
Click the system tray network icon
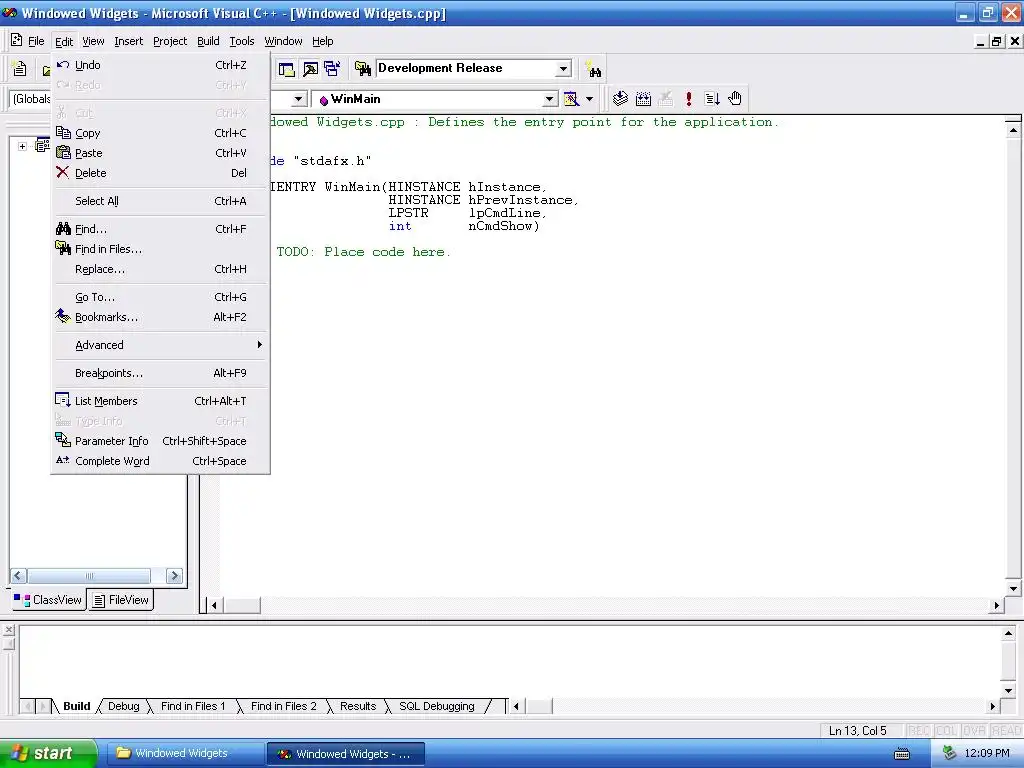[949, 754]
